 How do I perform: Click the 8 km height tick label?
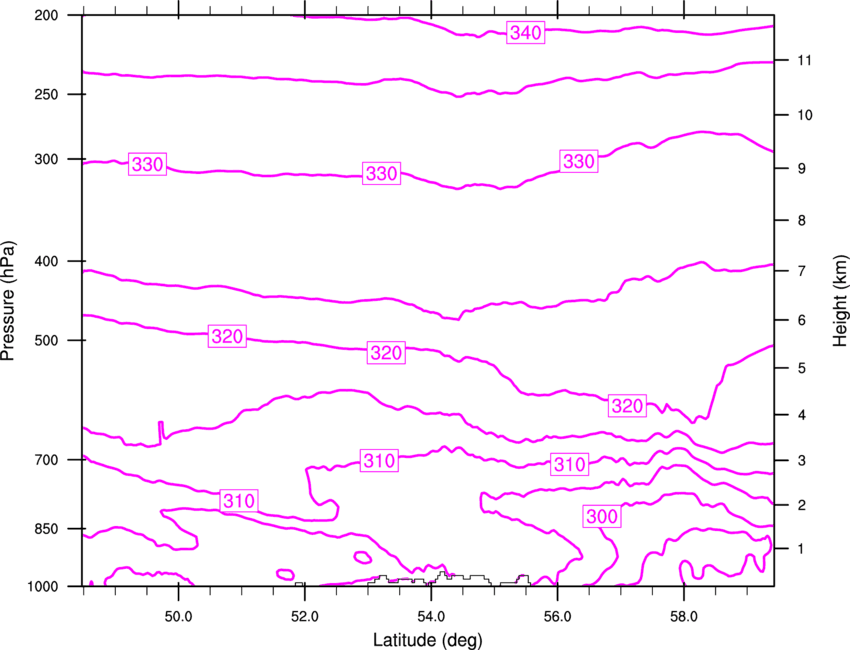click(x=802, y=221)
